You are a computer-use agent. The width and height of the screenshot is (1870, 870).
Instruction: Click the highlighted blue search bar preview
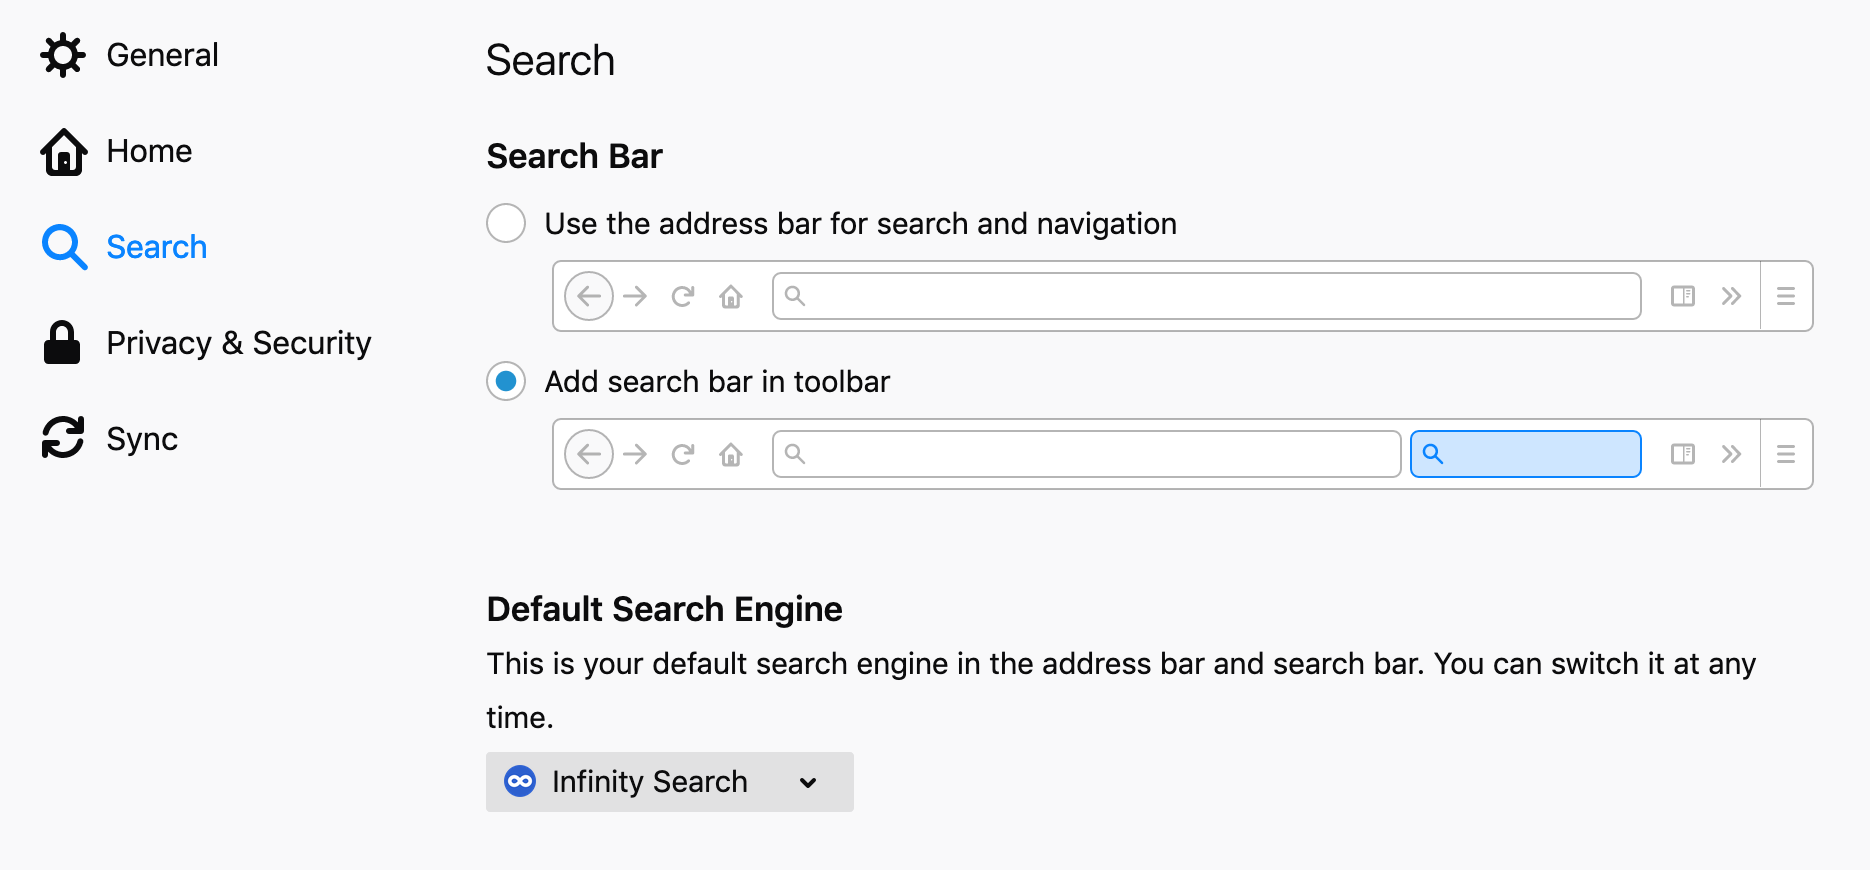coord(1525,454)
